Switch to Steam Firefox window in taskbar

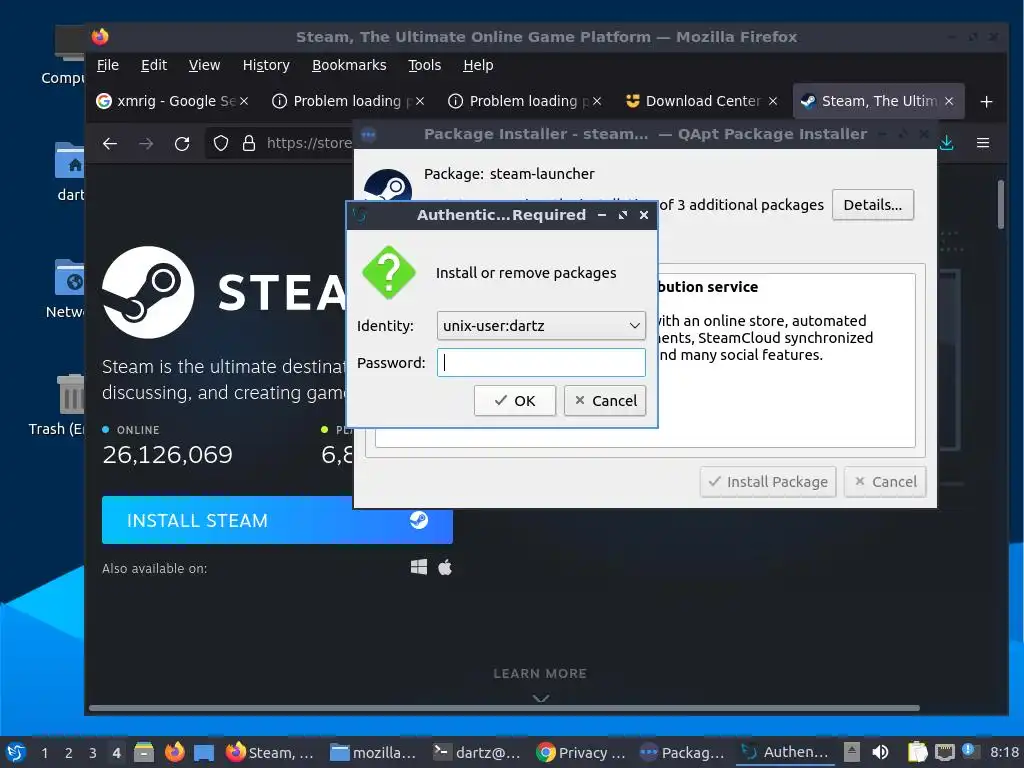[270, 752]
